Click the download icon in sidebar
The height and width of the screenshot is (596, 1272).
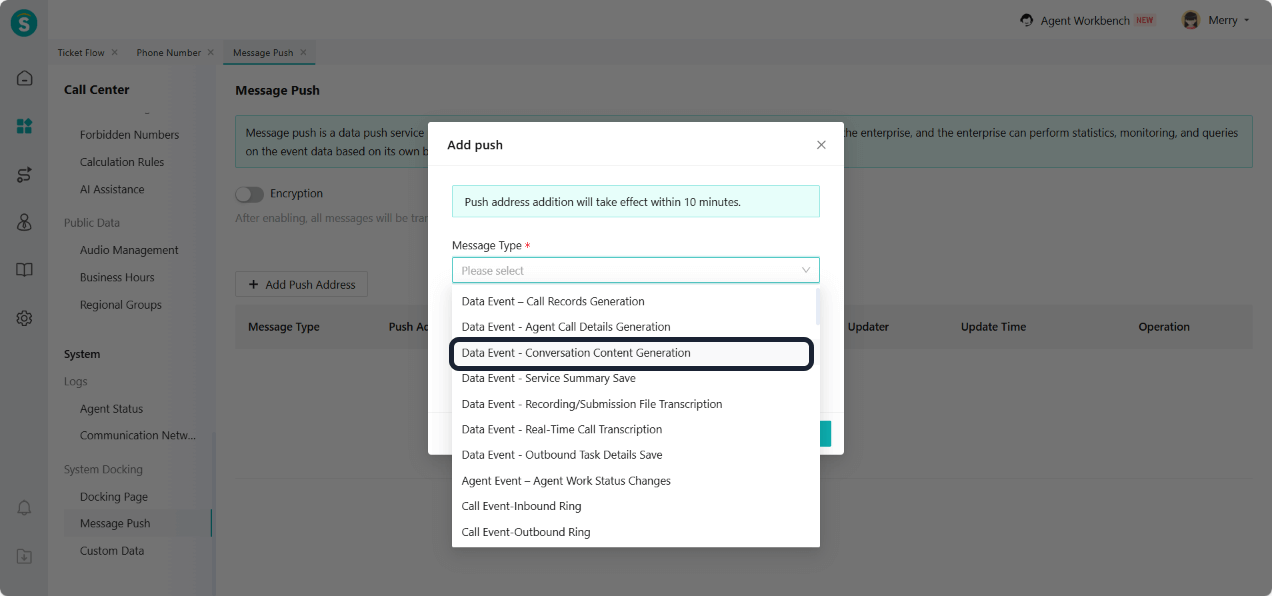[x=24, y=556]
